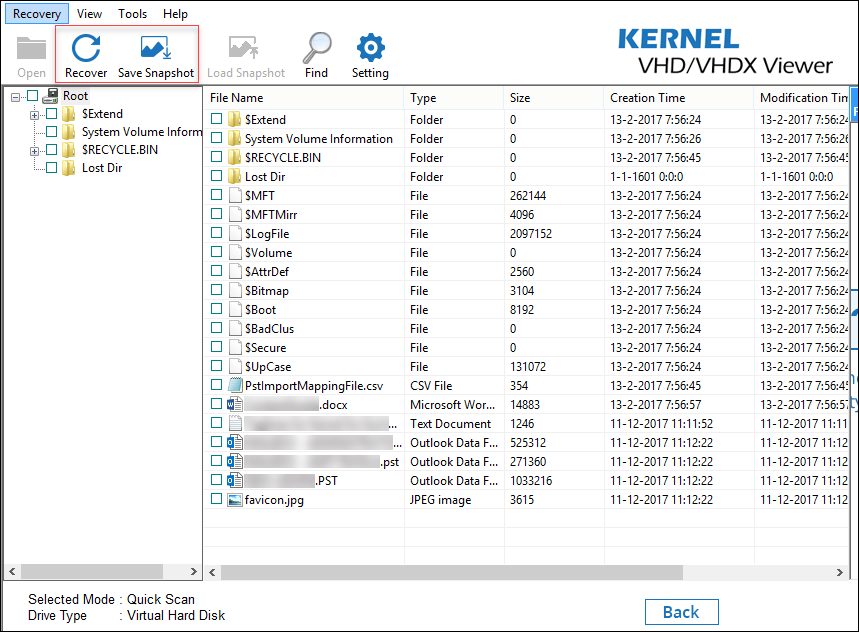859x632 pixels.
Task: Click the Save Snapshot icon
Action: tap(156, 48)
